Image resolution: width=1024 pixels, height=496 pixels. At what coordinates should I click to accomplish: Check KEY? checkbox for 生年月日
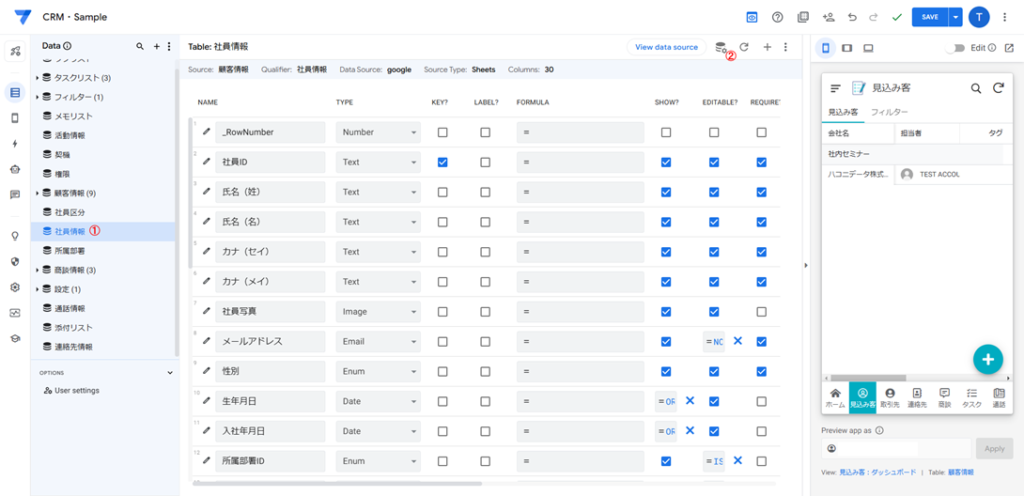point(443,401)
